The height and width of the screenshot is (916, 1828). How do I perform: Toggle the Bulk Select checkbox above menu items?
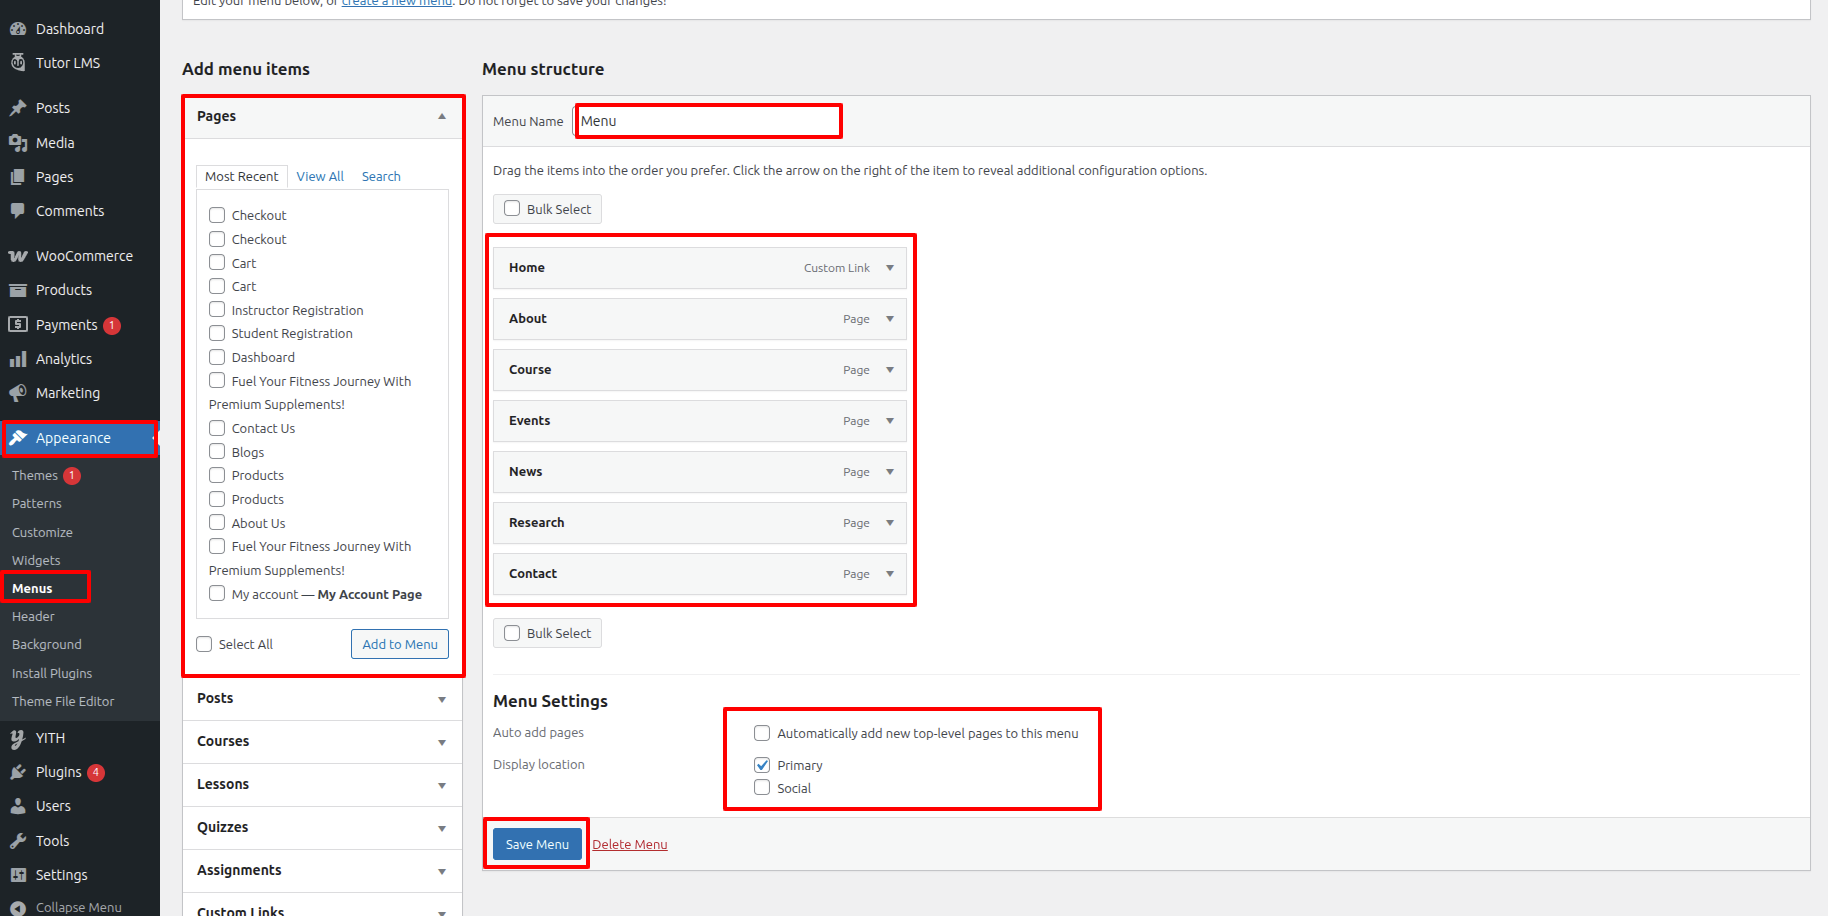click(512, 209)
